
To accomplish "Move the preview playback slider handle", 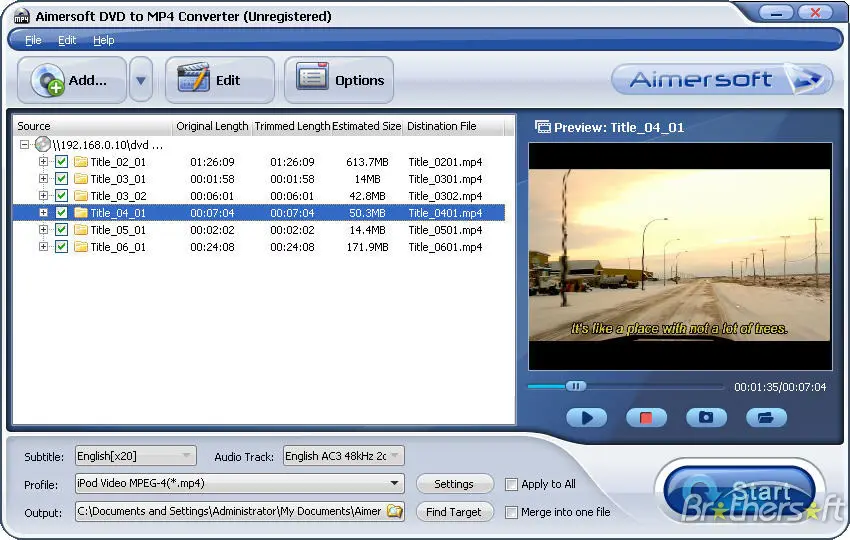I will [576, 386].
